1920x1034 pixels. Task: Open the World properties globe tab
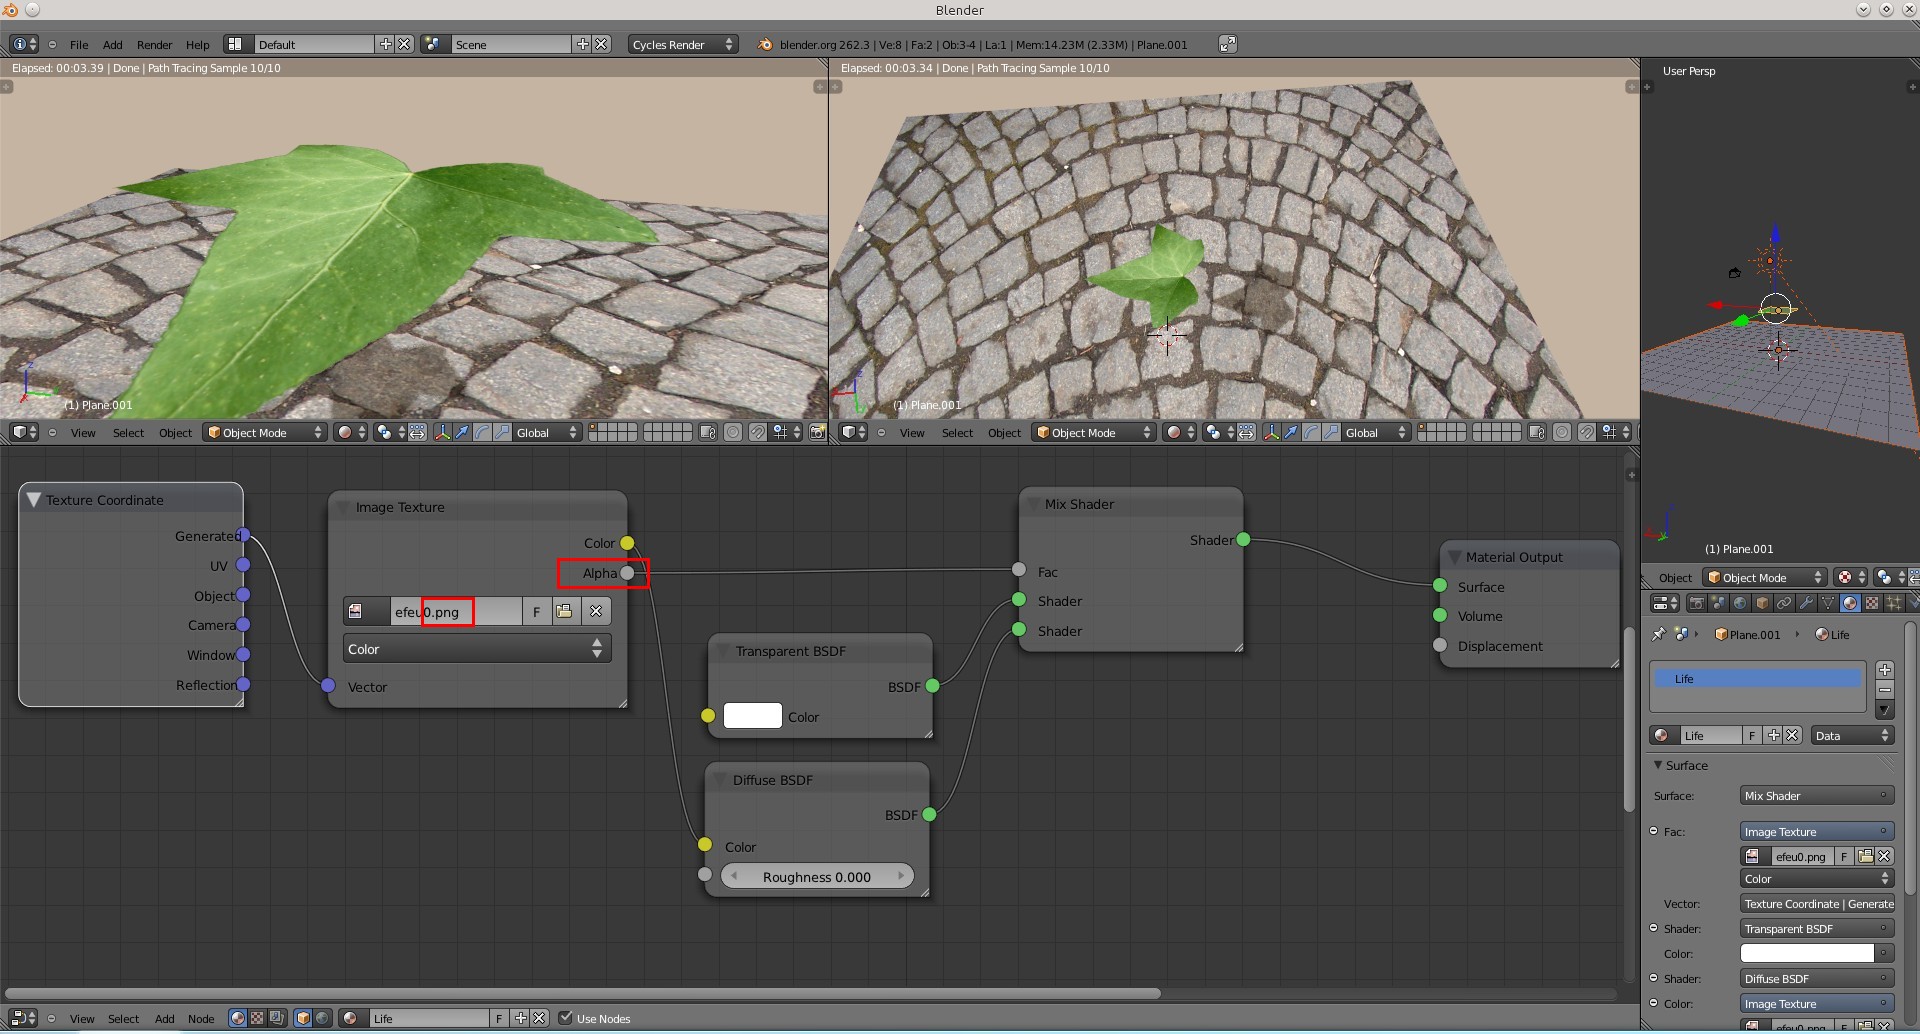coord(1740,603)
